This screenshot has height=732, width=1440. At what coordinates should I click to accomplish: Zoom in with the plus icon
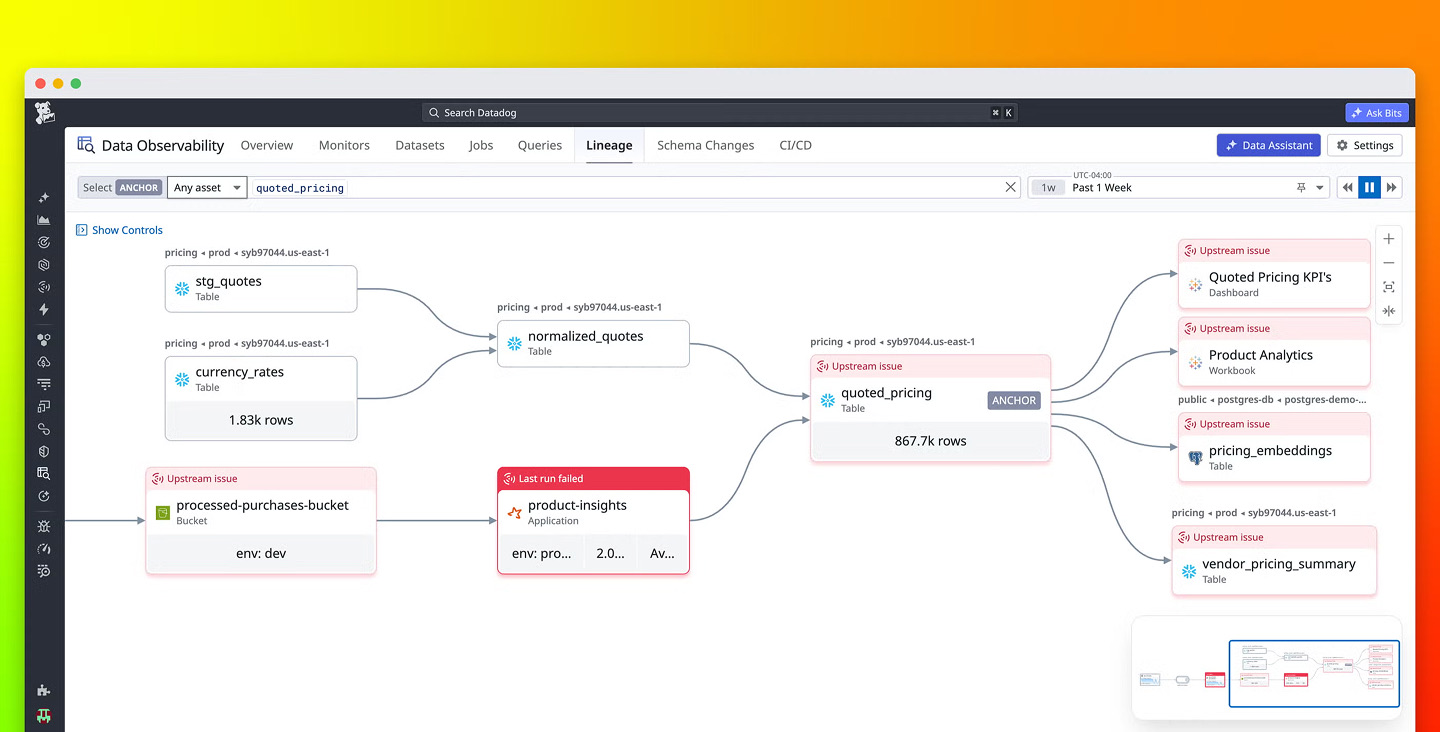pos(1389,239)
